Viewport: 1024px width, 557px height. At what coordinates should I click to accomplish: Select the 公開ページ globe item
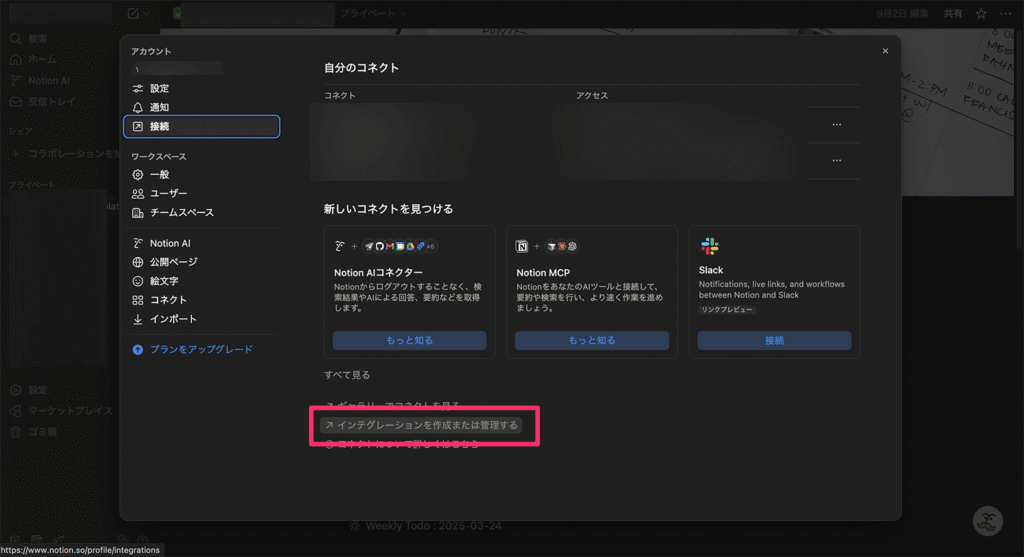coord(173,262)
